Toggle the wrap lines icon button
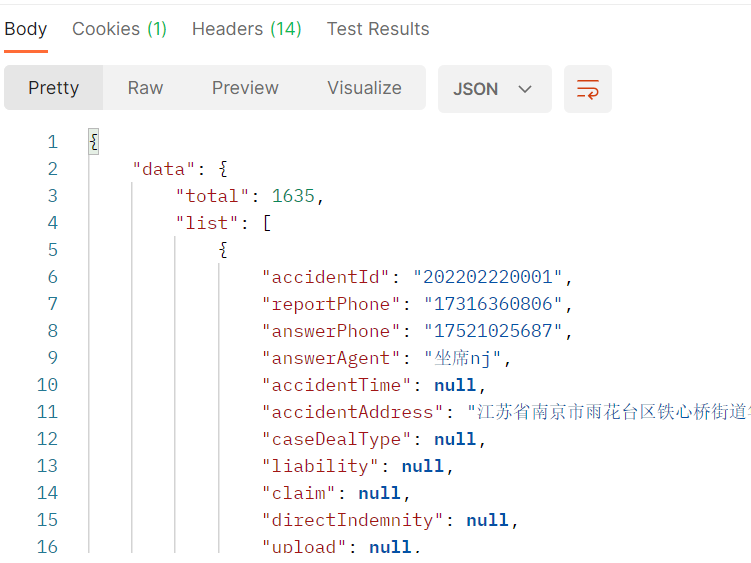Screen dimensions: 751x563 click(x=588, y=89)
